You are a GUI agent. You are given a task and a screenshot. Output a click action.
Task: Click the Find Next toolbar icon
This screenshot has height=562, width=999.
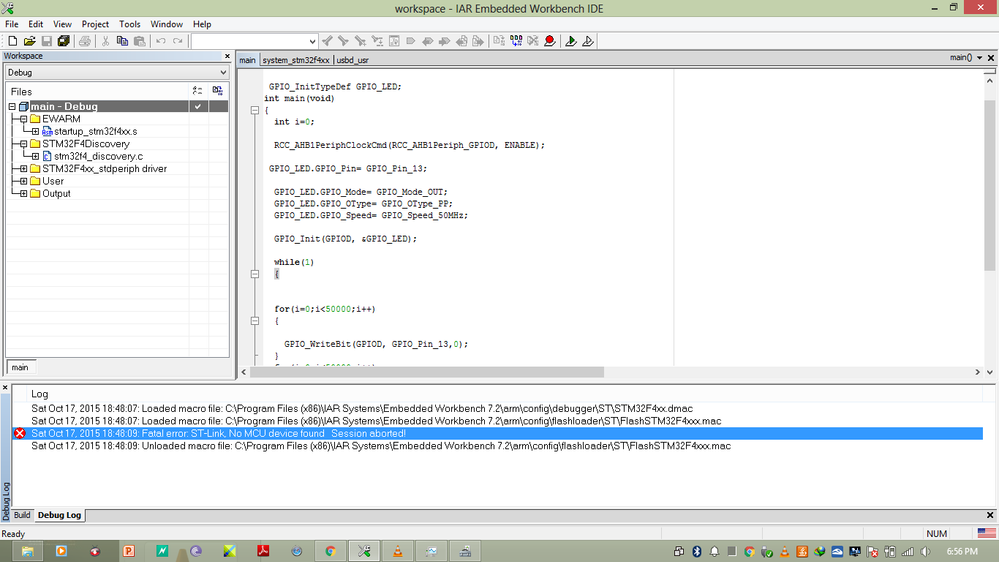343,41
